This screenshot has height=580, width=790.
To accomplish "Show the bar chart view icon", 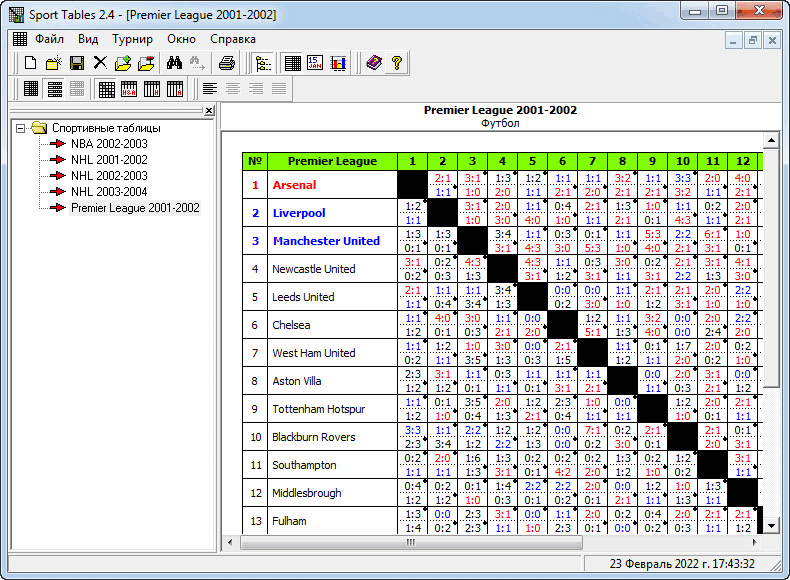I will tap(339, 63).
